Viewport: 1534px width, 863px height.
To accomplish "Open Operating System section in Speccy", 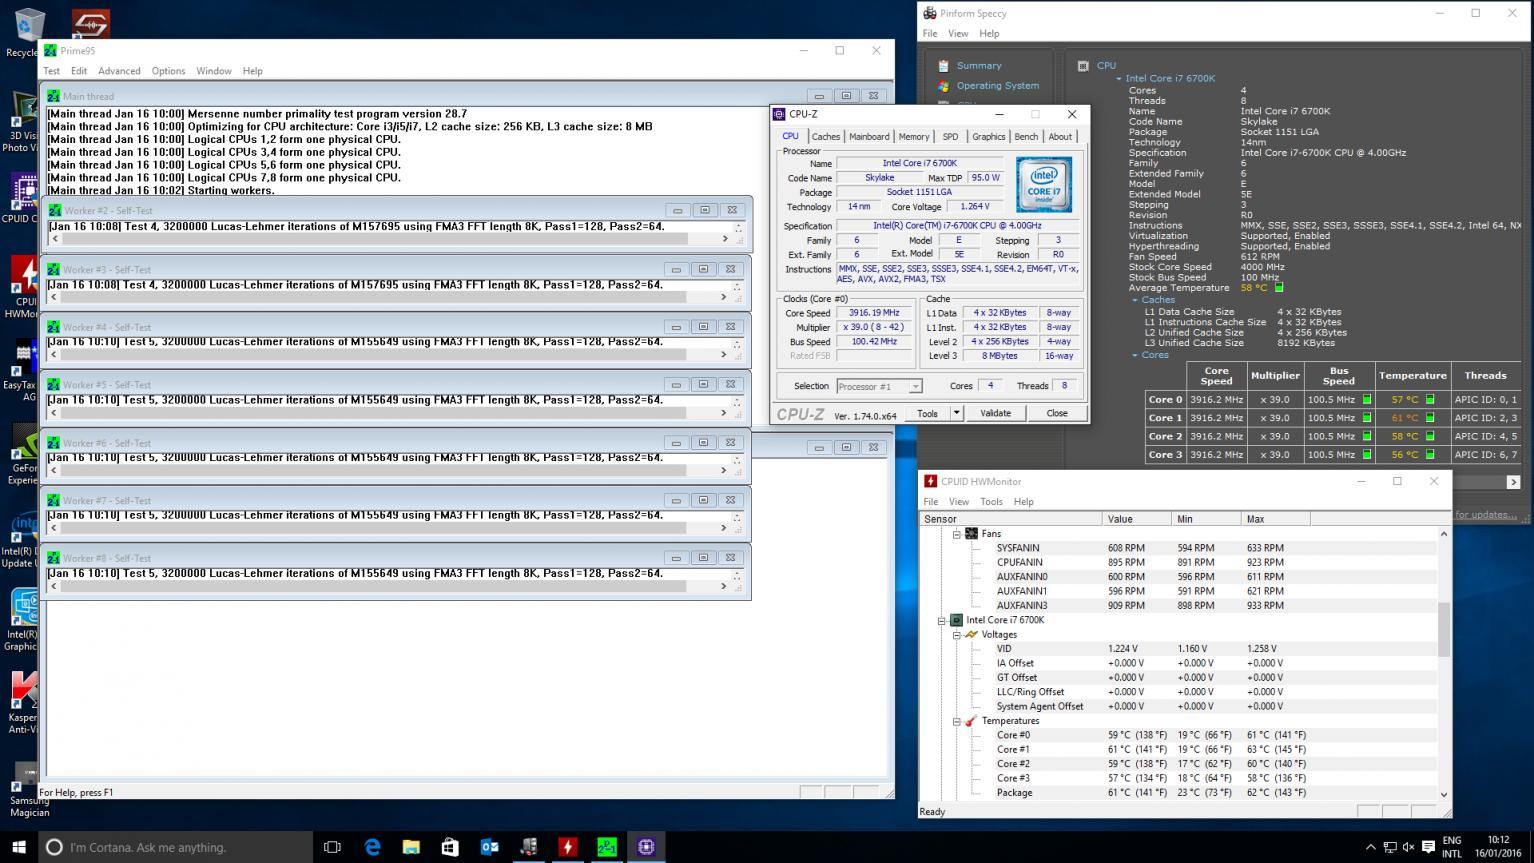I will click(997, 86).
